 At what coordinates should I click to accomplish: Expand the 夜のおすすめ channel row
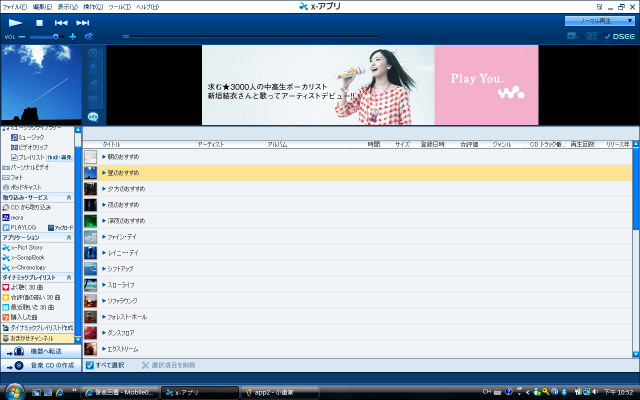104,204
